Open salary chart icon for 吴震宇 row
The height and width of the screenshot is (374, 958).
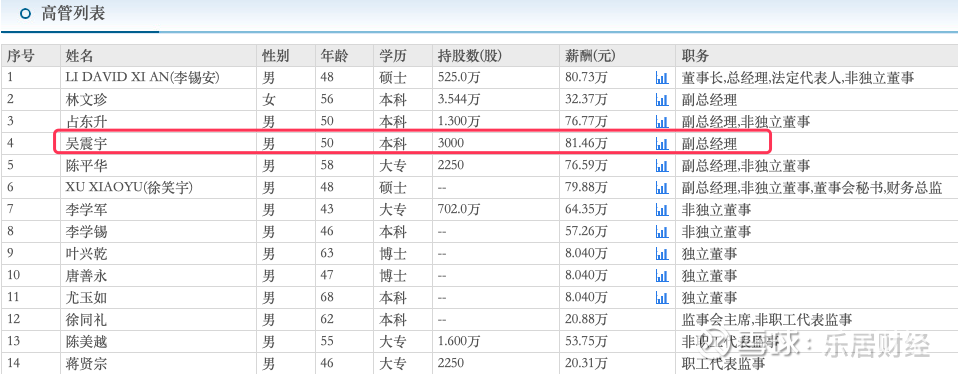(662, 144)
